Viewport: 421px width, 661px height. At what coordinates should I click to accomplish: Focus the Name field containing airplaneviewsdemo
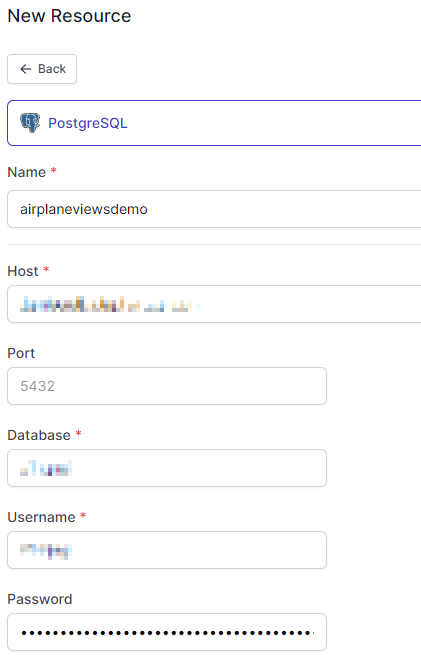[214, 209]
